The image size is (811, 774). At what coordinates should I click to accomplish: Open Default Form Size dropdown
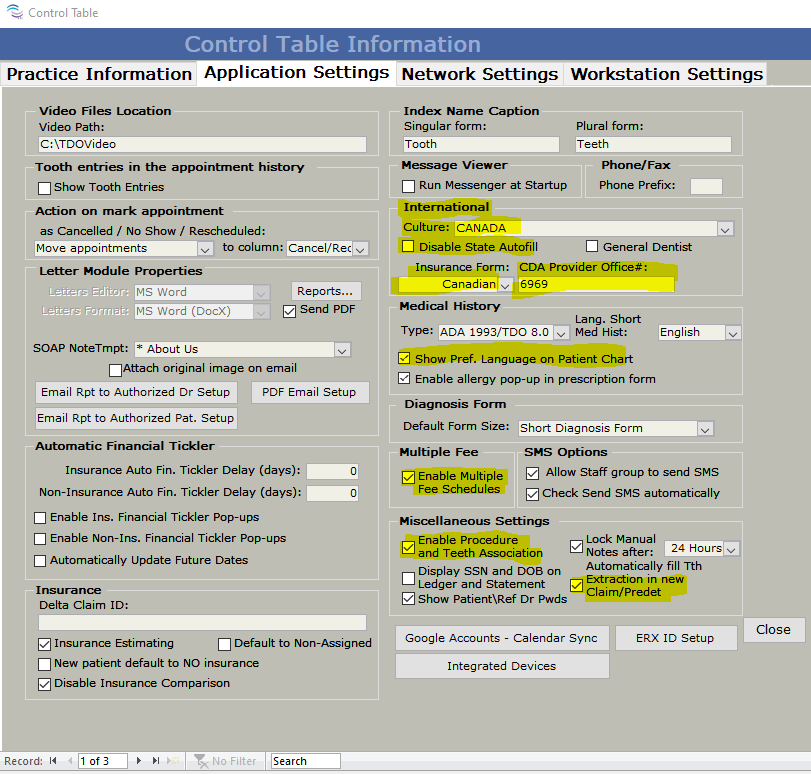pyautogui.click(x=705, y=429)
